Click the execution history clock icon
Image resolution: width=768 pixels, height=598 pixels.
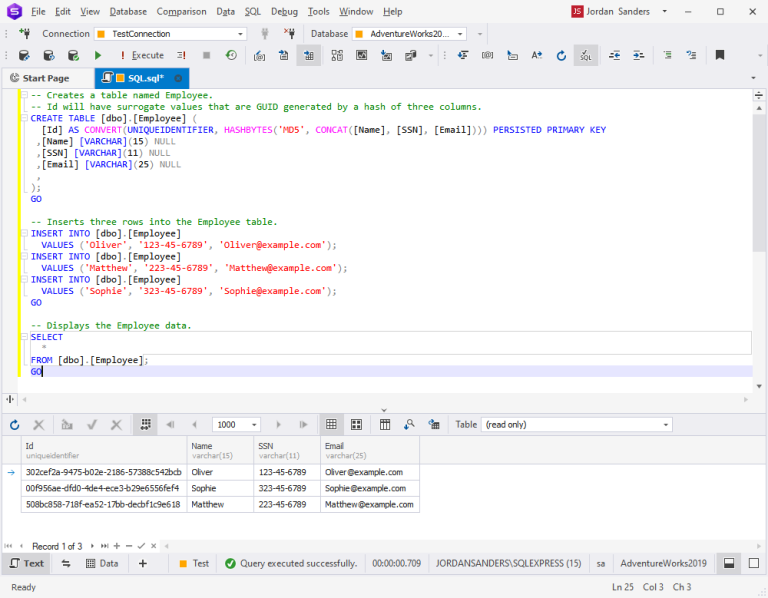[232, 55]
